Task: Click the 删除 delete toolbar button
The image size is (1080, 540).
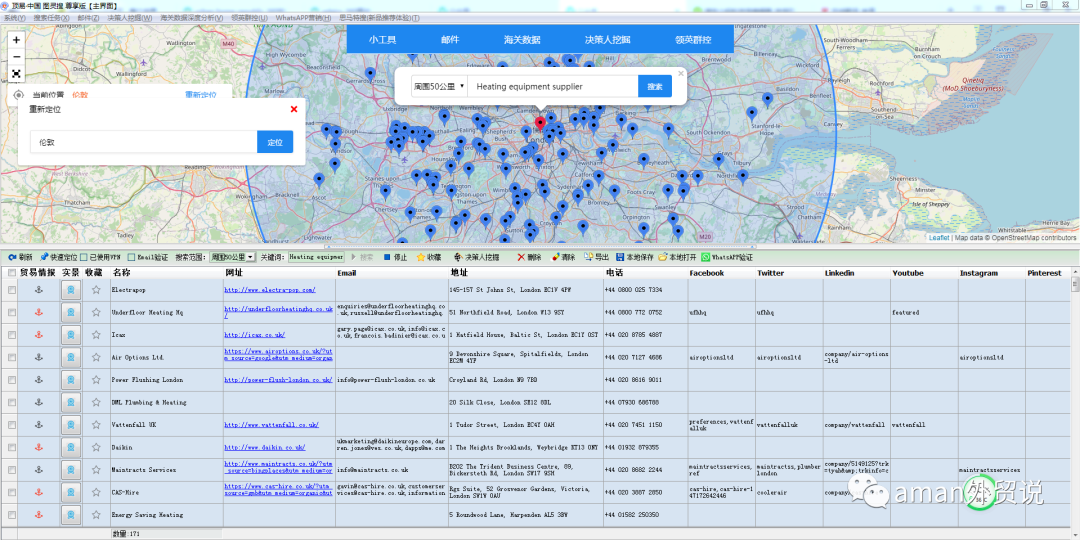Action: click(x=529, y=257)
